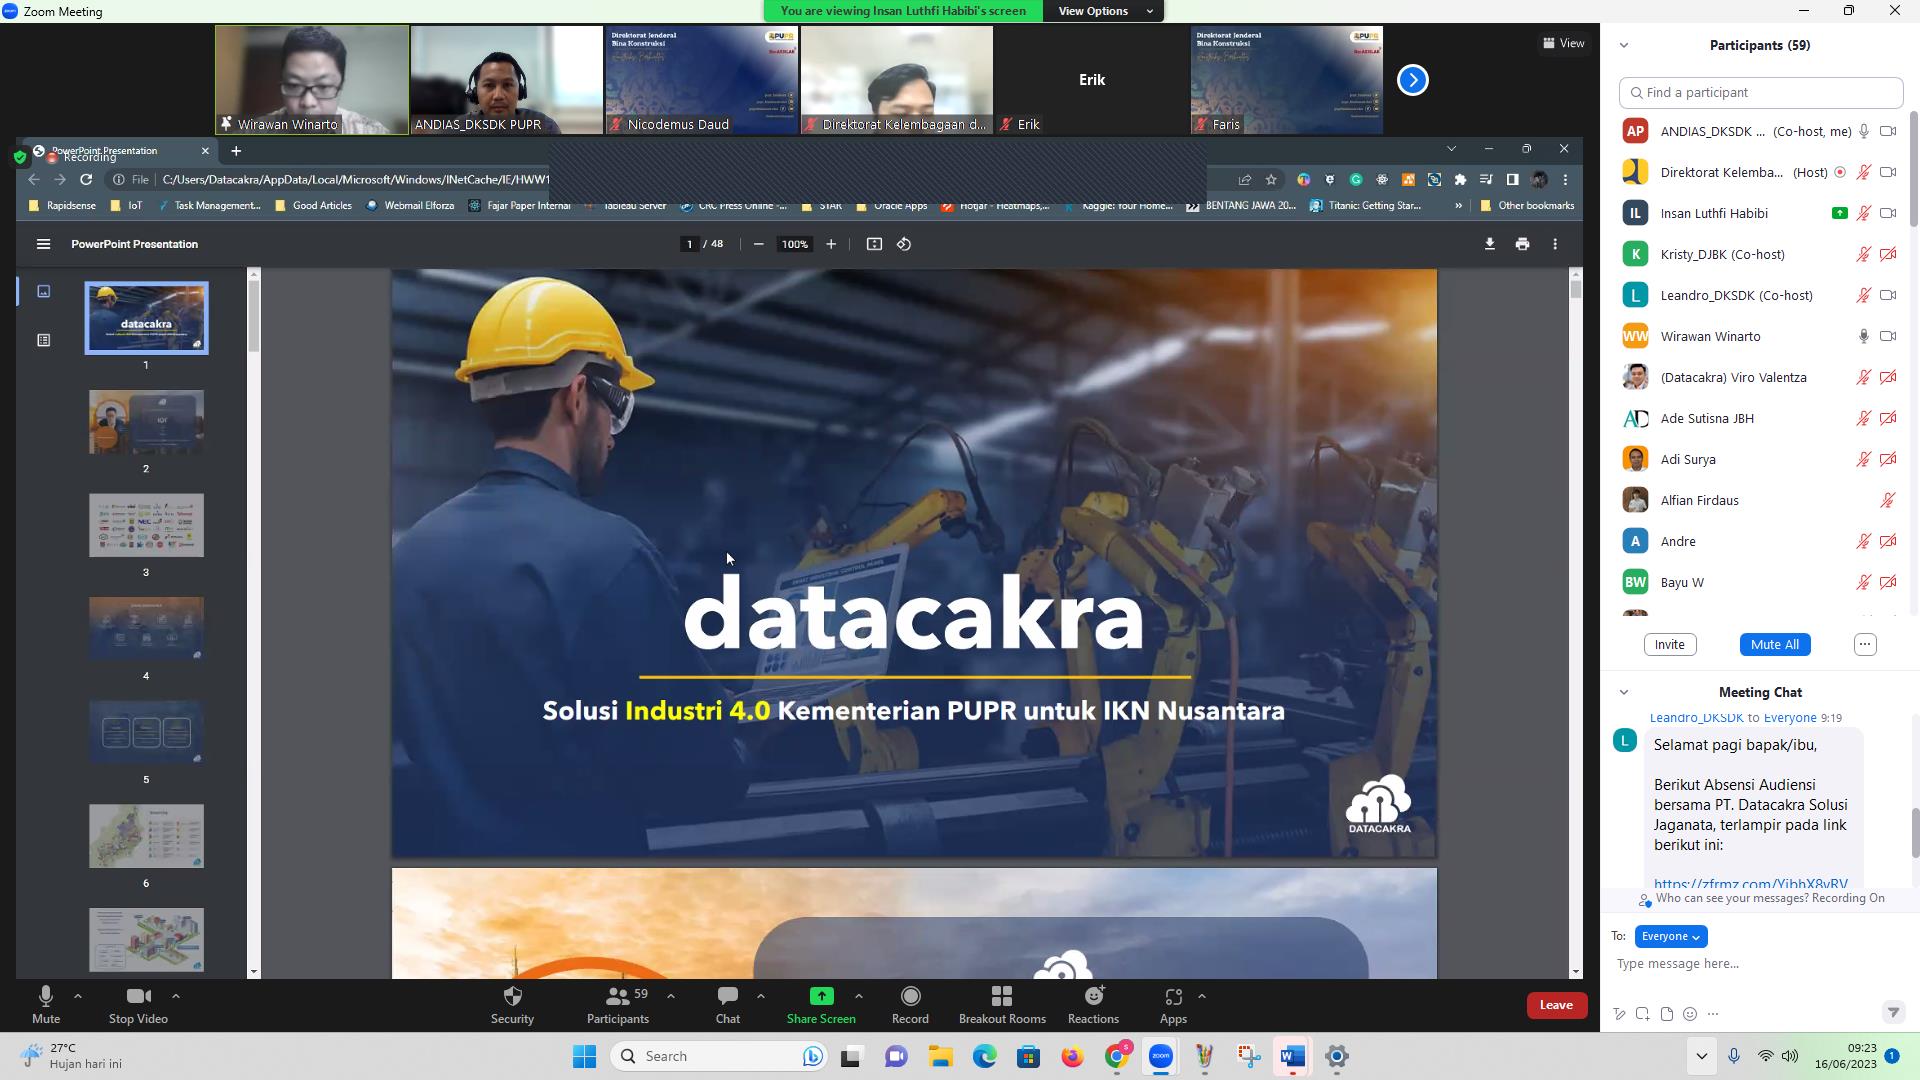Expand the Stop Video arrow options
This screenshot has width=1920, height=1080.
pyautogui.click(x=174, y=996)
